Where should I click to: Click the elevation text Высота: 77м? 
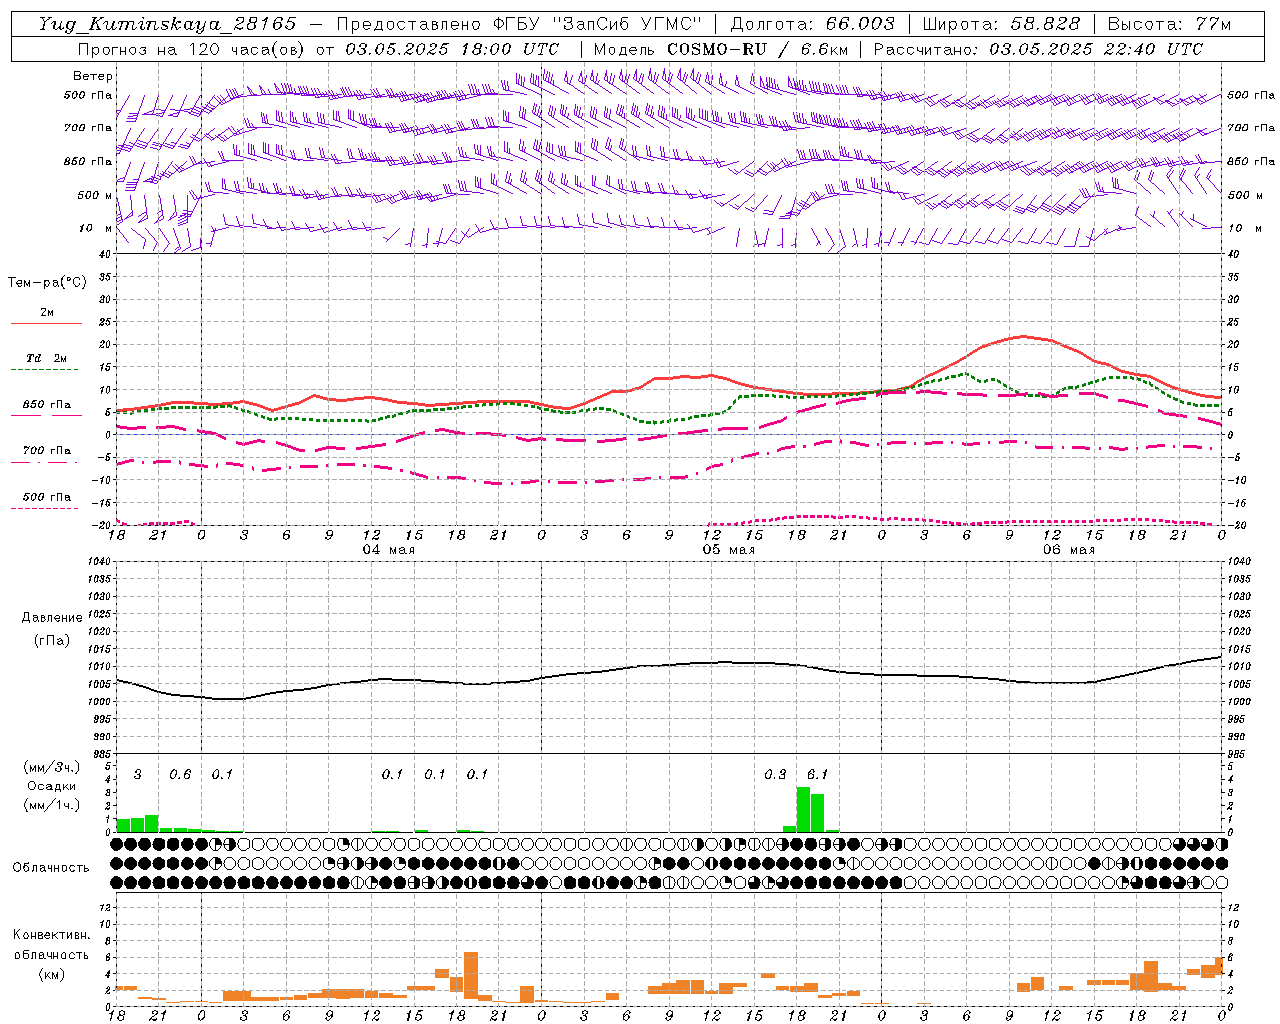pos(1169,23)
